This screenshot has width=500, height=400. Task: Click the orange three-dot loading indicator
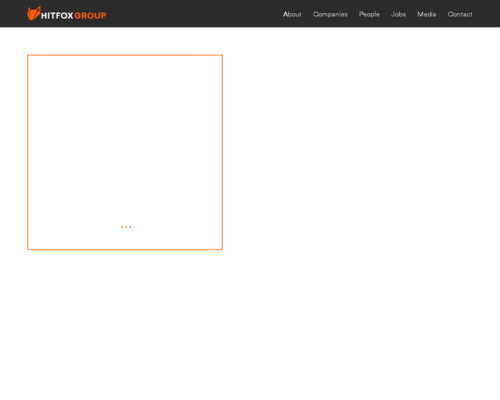[126, 227]
